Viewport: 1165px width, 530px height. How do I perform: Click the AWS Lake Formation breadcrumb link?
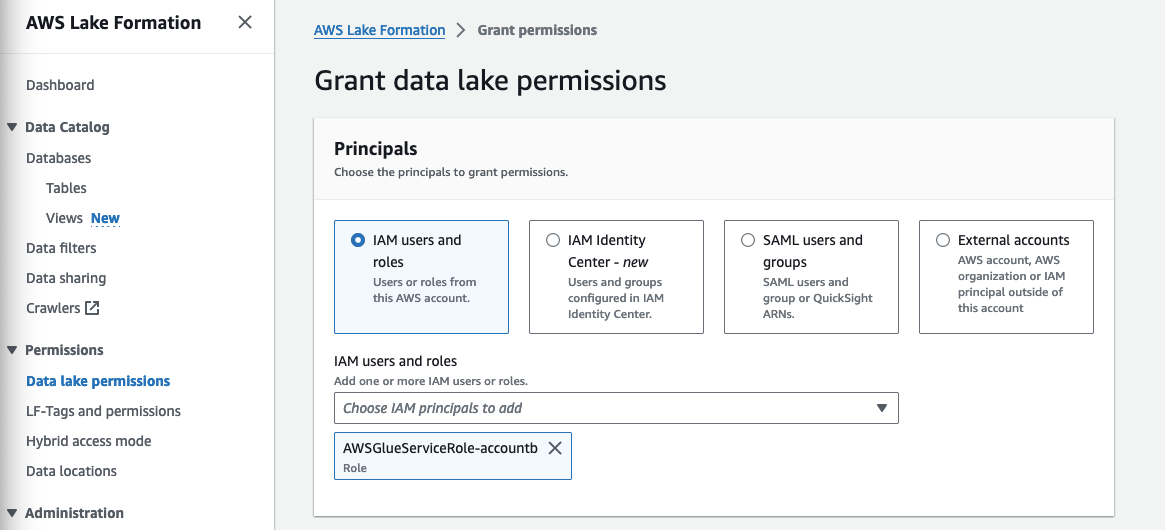379,30
